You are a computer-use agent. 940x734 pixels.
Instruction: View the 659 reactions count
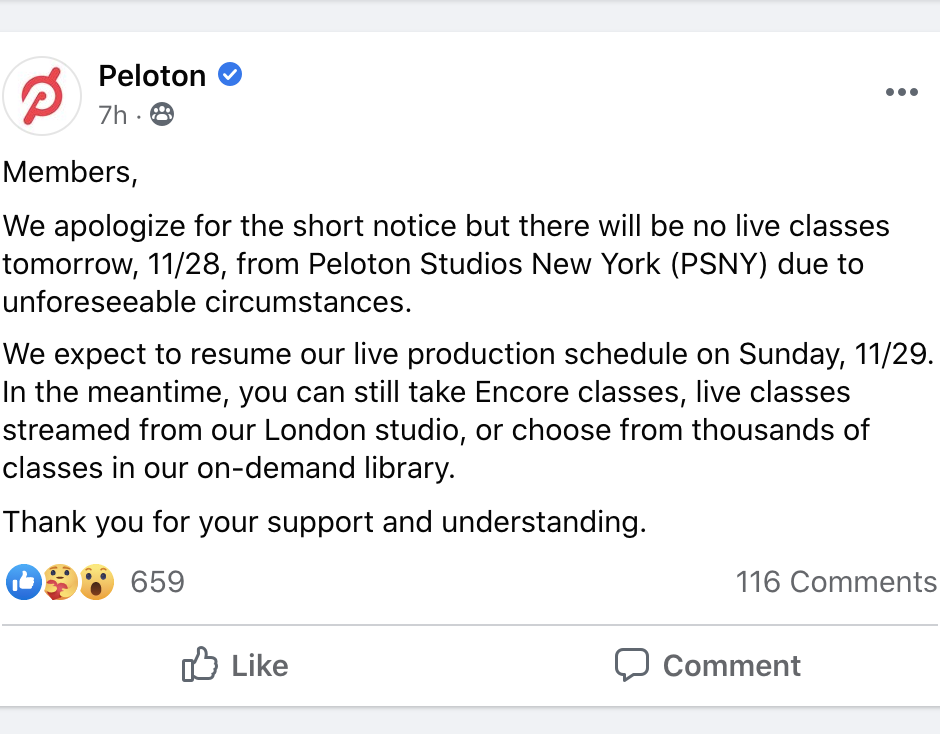(158, 582)
